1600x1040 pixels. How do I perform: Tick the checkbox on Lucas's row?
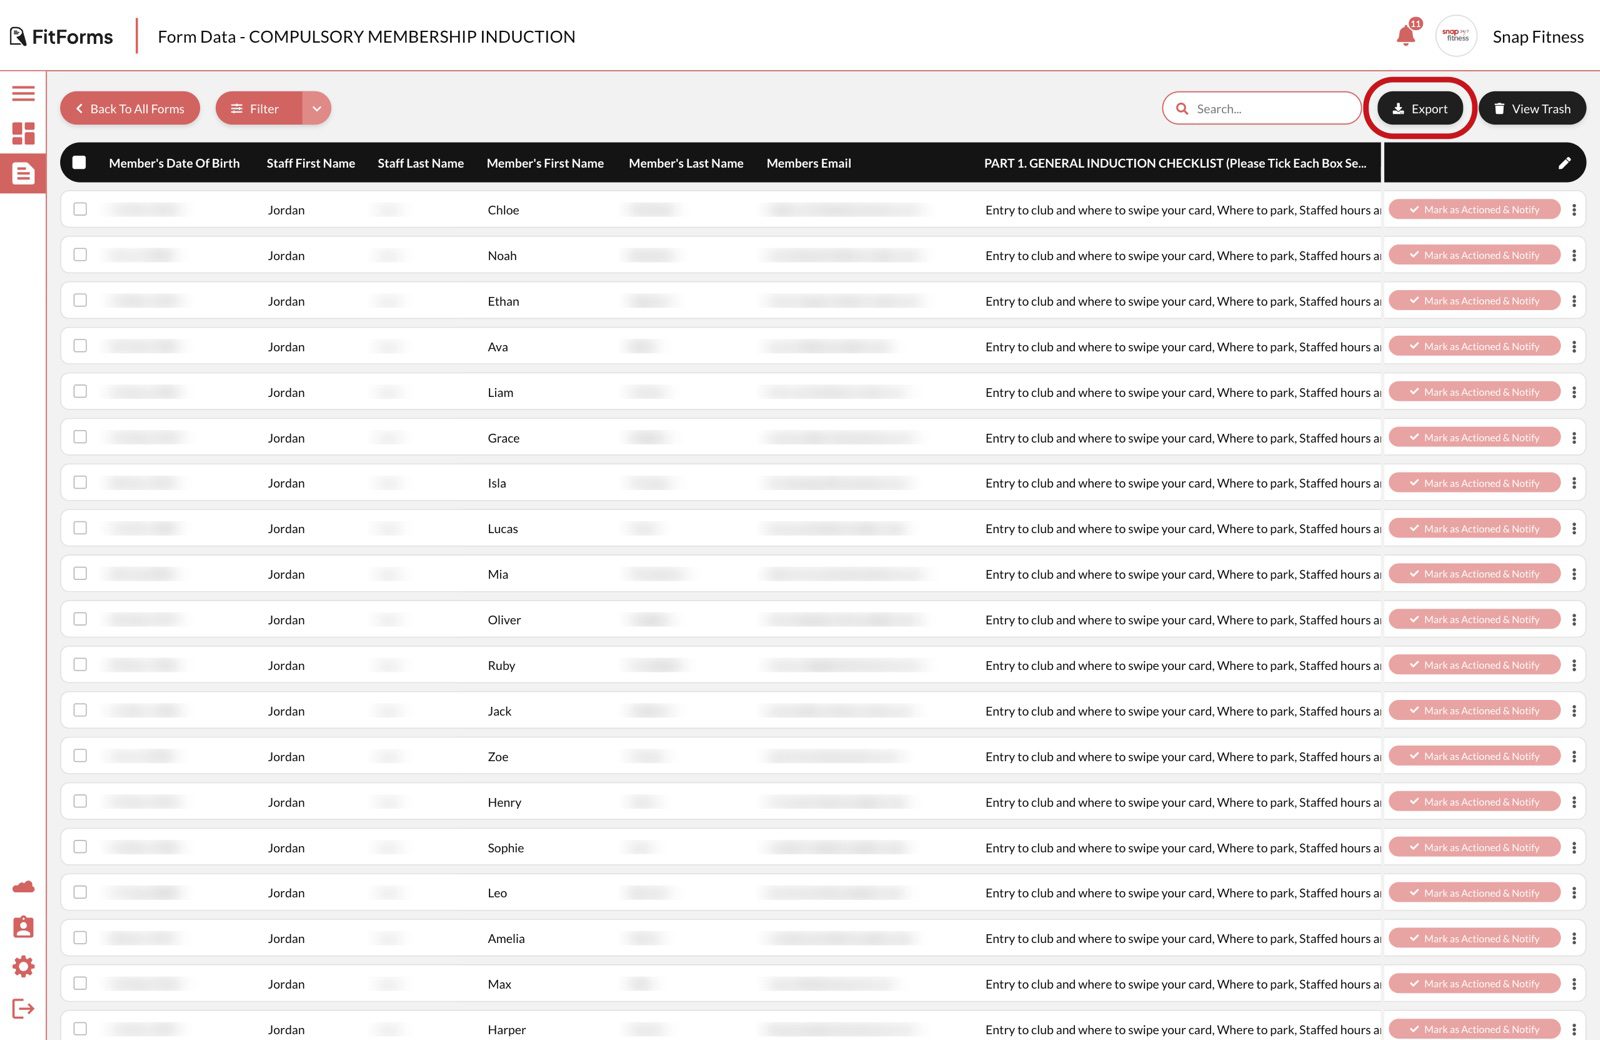pos(80,528)
